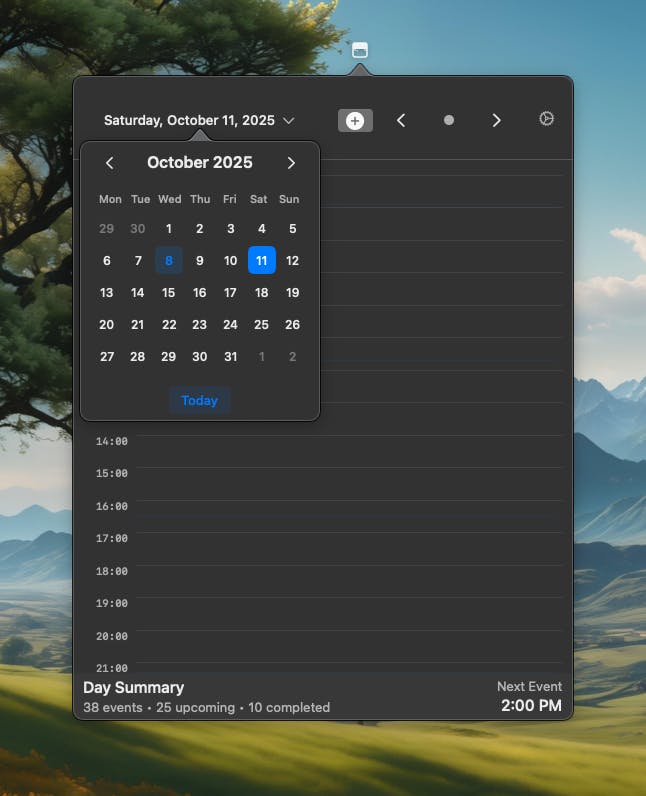This screenshot has height=796, width=646.
Task: Click the Next Event label
Action: (x=529, y=686)
